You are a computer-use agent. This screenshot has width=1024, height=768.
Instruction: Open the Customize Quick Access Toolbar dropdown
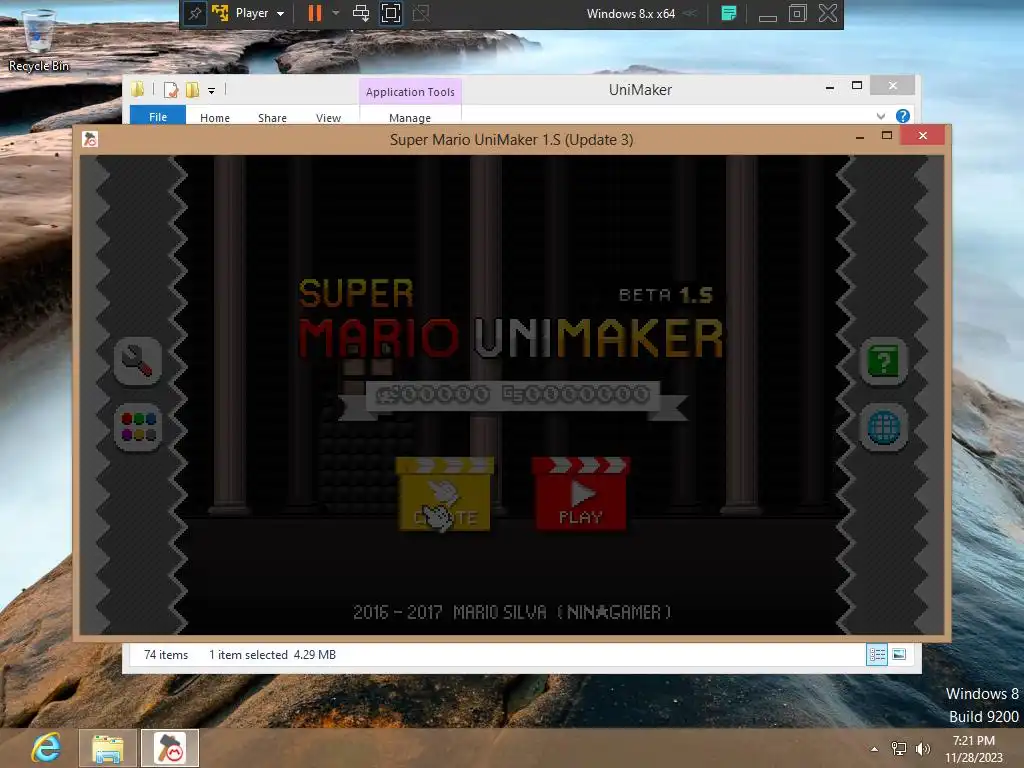212,91
